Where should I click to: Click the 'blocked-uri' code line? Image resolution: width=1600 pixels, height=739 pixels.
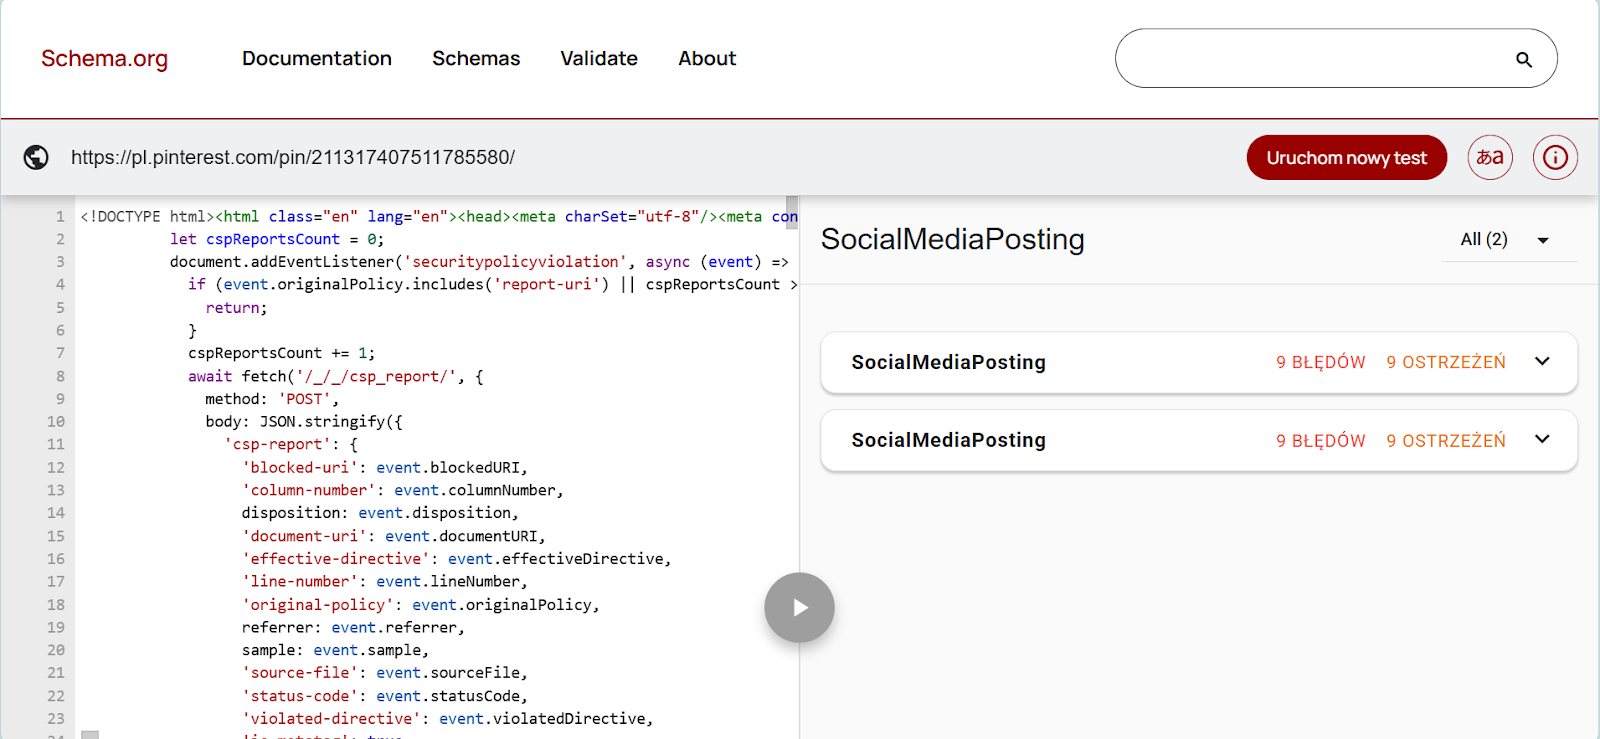385,467
